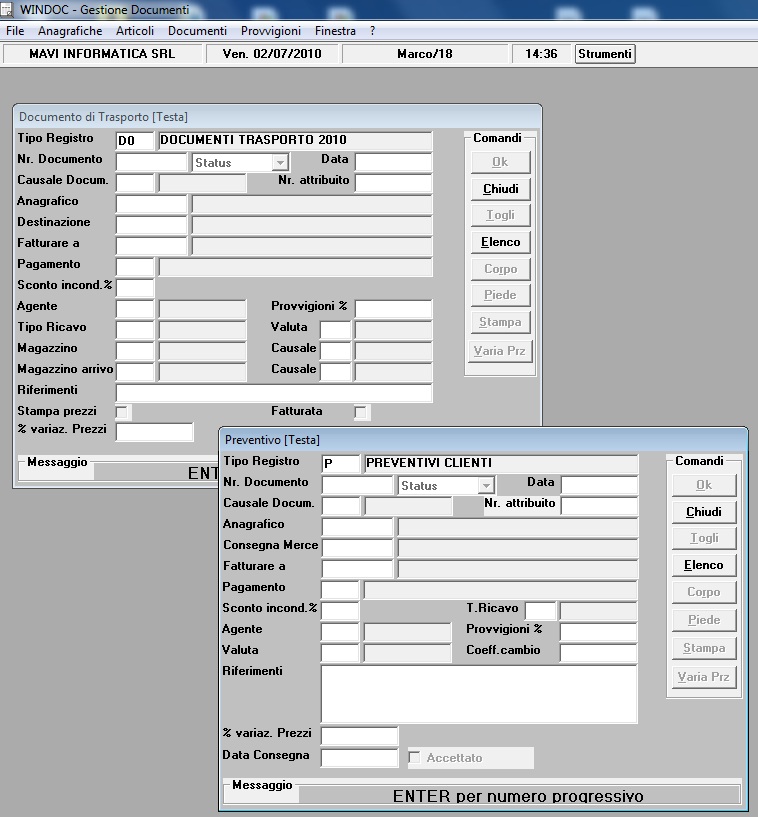Focus Riferimenti field in Documento di Trasporto
This screenshot has height=817, width=758.
pyautogui.click(x=274, y=392)
